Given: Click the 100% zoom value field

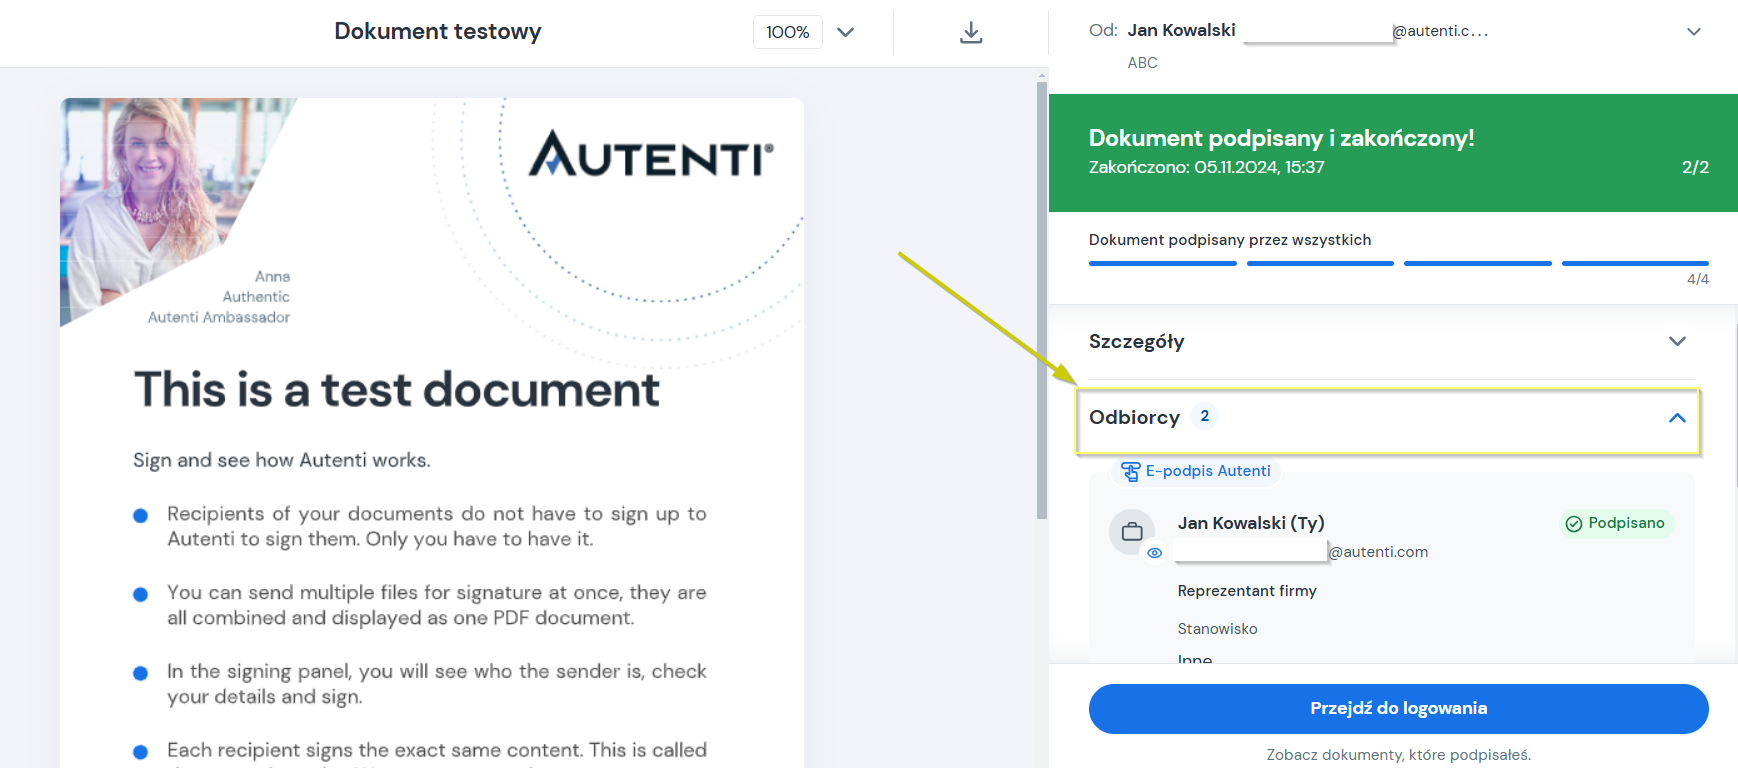Looking at the screenshot, I should click(x=788, y=32).
